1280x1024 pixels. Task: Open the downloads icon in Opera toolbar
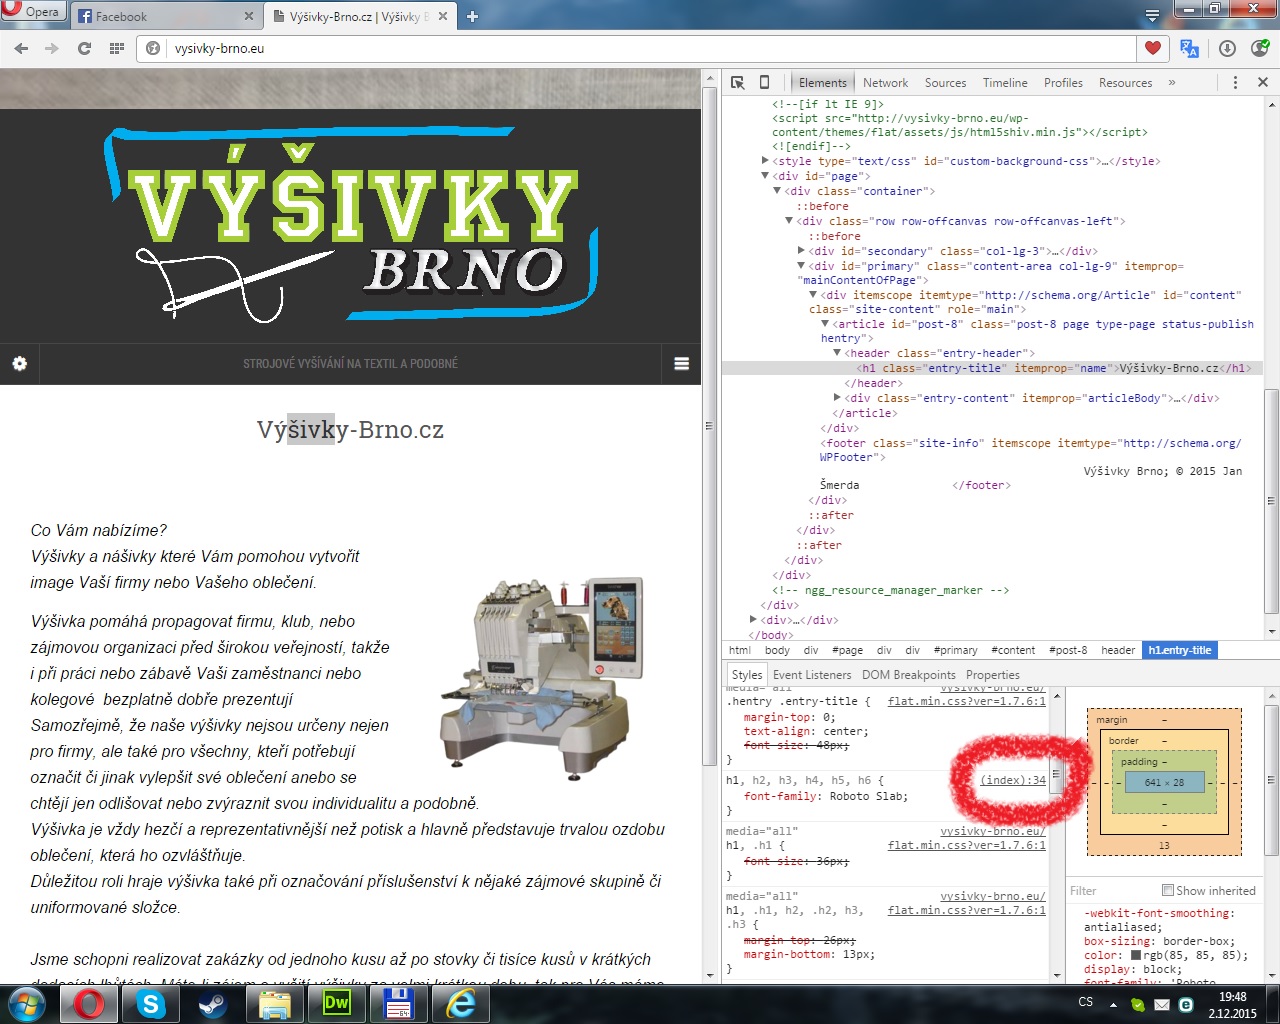(x=1227, y=48)
